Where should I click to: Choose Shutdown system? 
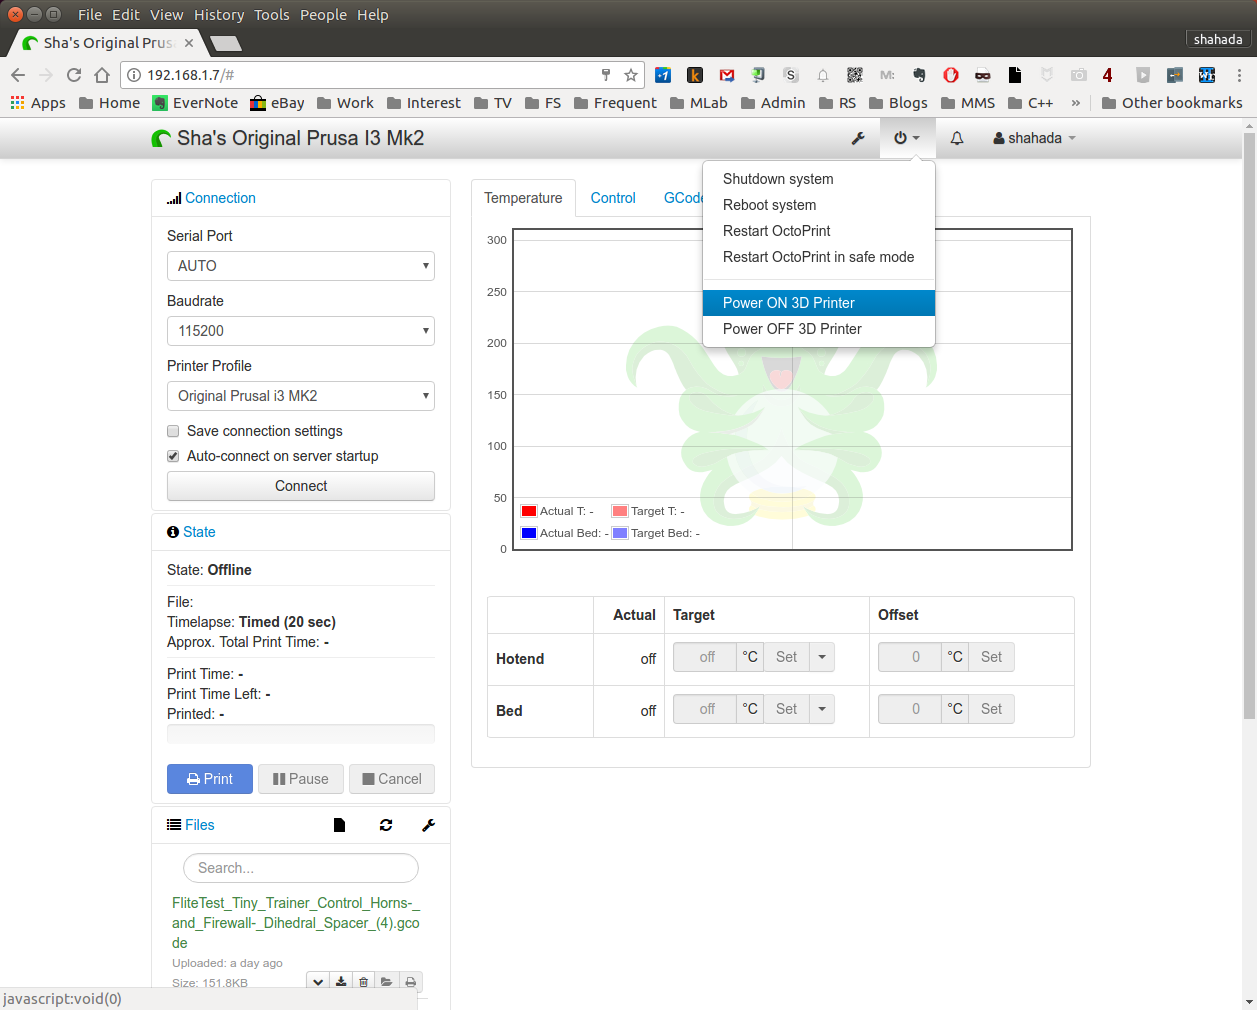(819, 179)
